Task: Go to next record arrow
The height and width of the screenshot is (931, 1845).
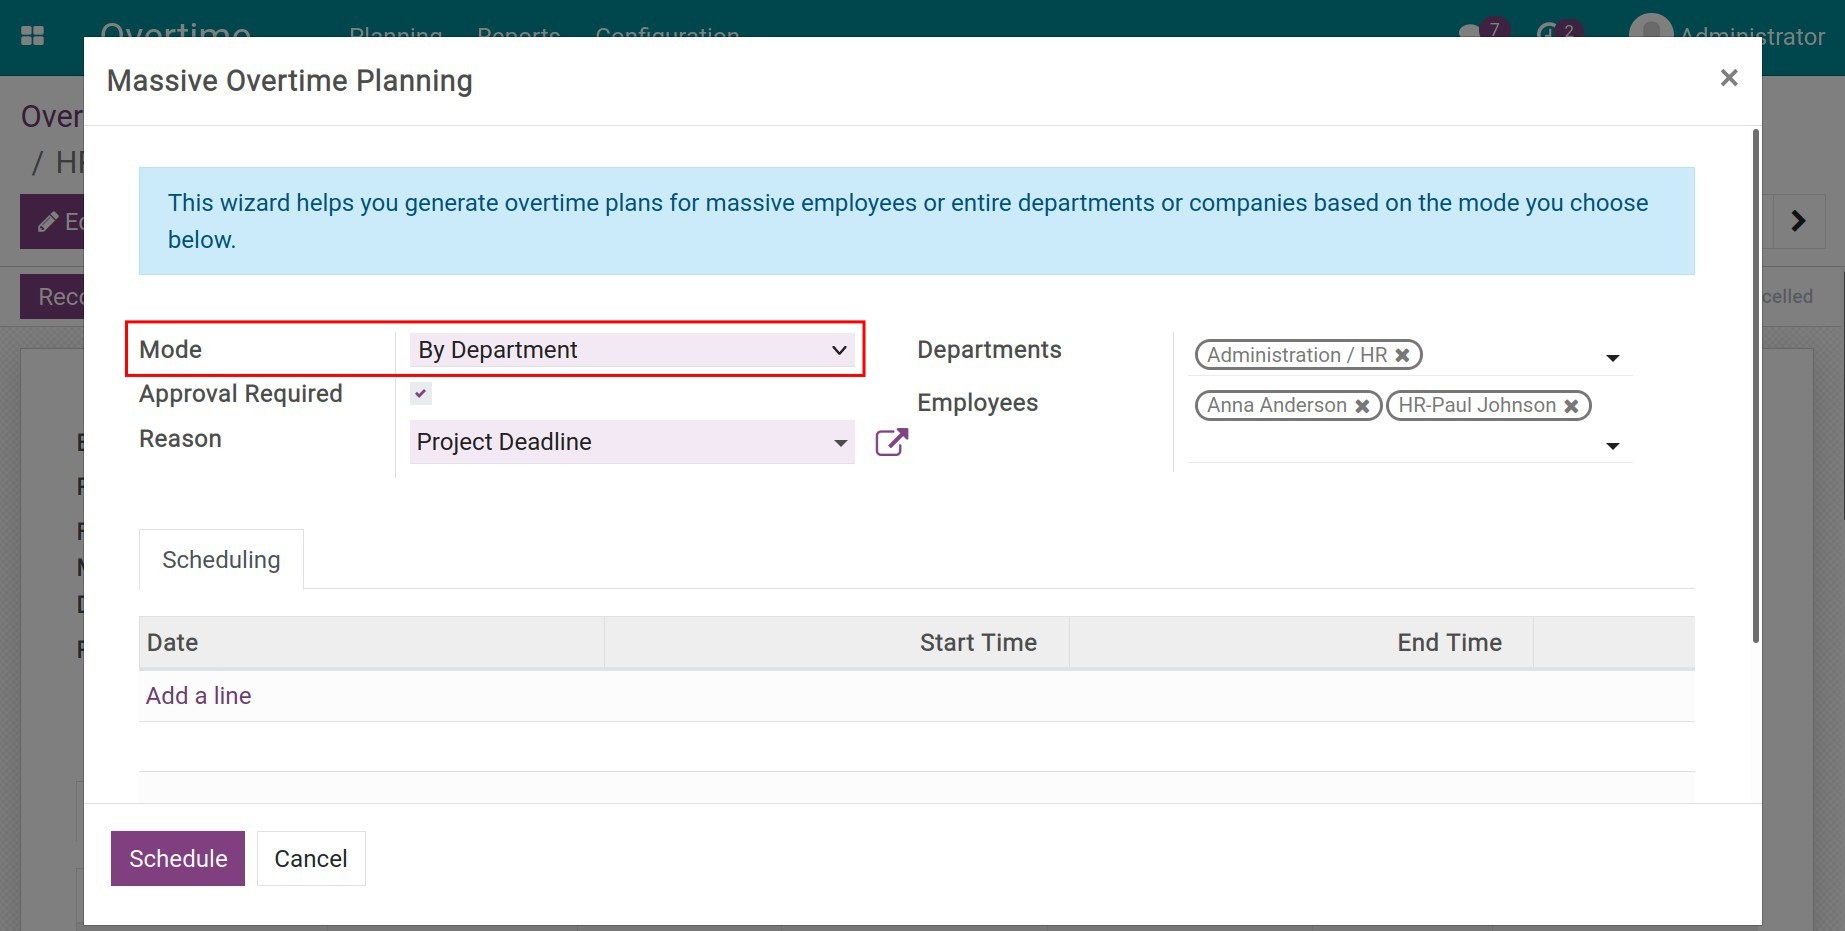Action: coord(1798,221)
